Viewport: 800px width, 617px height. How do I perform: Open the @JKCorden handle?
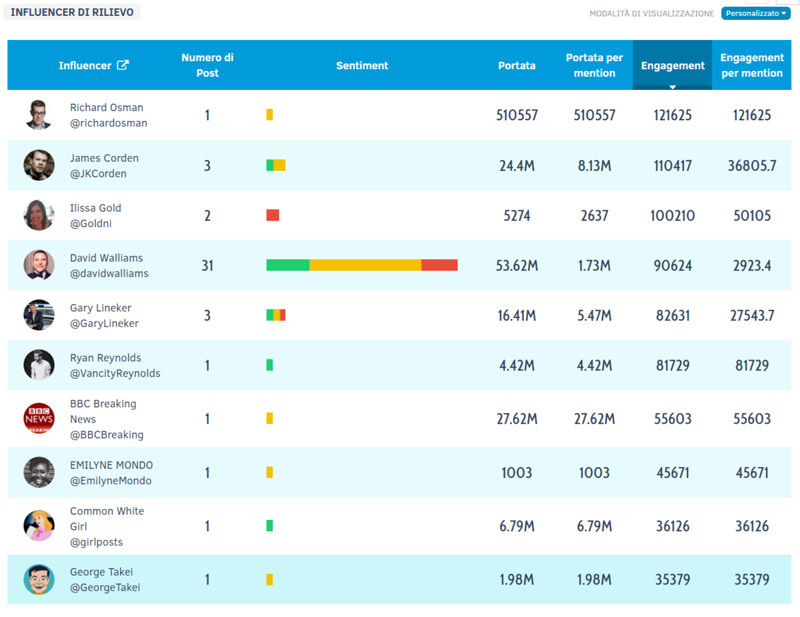tap(98, 174)
